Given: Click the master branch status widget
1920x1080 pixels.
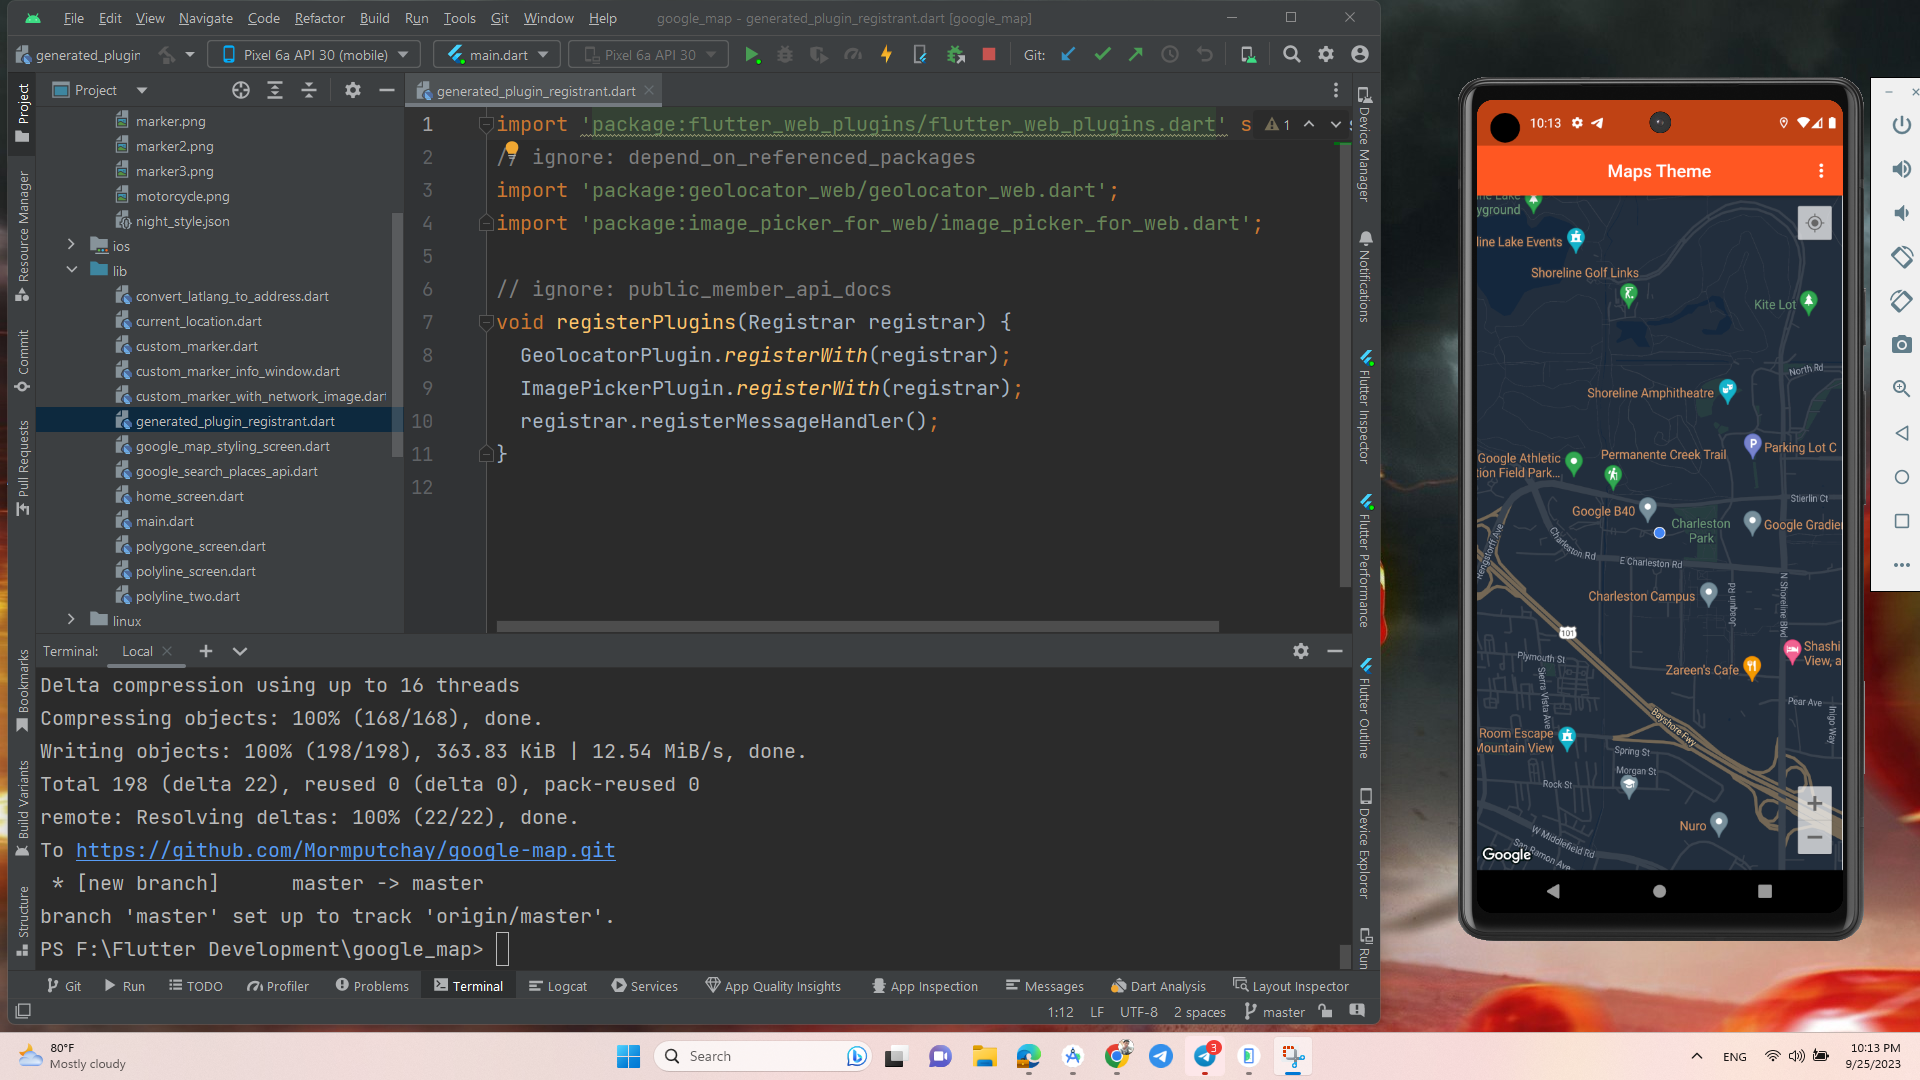Looking at the screenshot, I should (x=1274, y=1012).
